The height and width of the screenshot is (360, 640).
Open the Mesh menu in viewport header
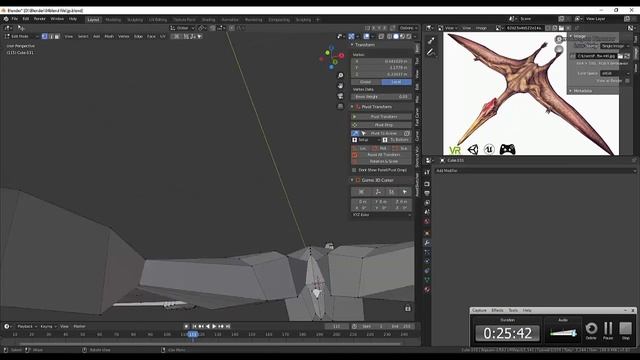(x=109, y=36)
